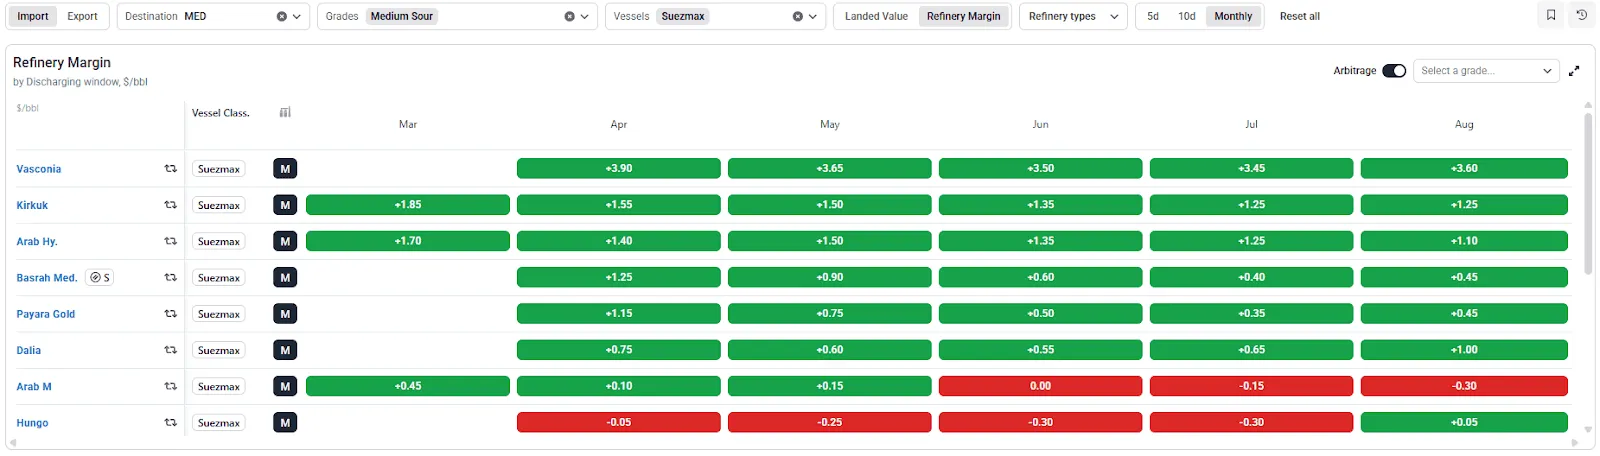Switch to the Import tab
Screen dimensions: 1600x456
coord(33,16)
